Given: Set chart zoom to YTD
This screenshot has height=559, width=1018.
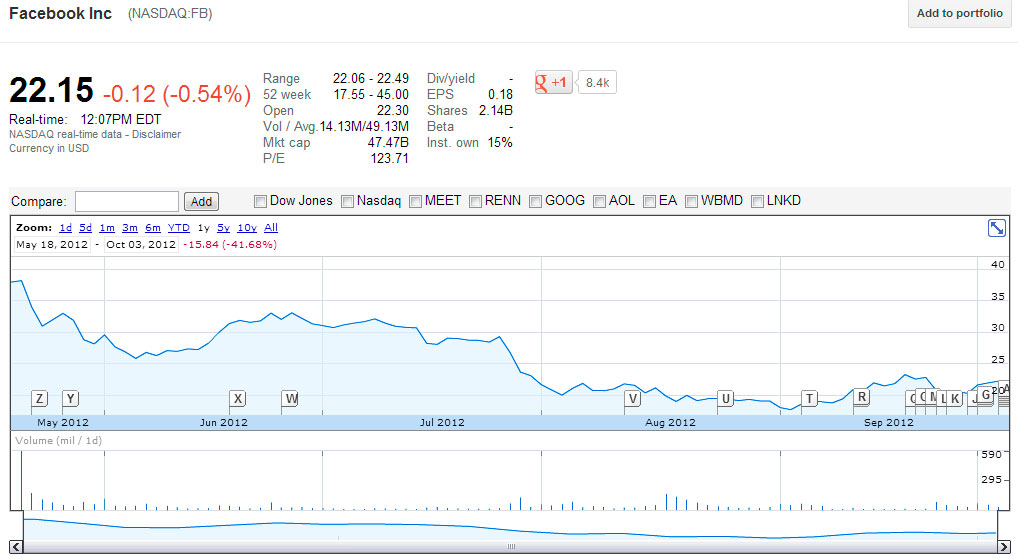Looking at the screenshot, I should 179,228.
